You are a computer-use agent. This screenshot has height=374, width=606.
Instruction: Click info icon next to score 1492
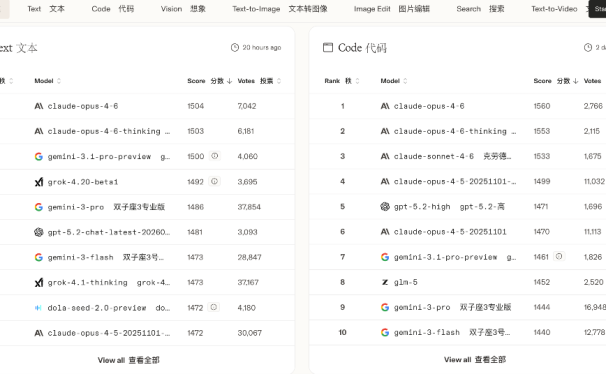pyautogui.click(x=214, y=181)
